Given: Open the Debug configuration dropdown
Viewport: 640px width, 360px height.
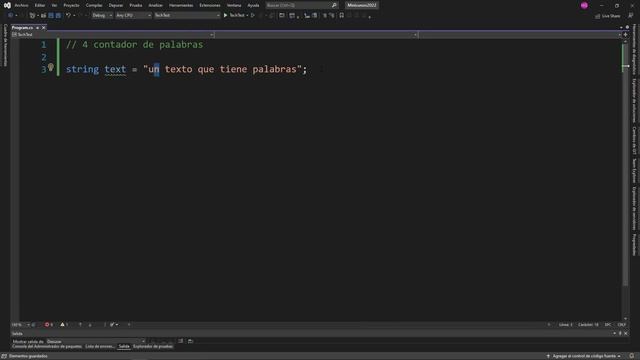Looking at the screenshot, I should (102, 16).
